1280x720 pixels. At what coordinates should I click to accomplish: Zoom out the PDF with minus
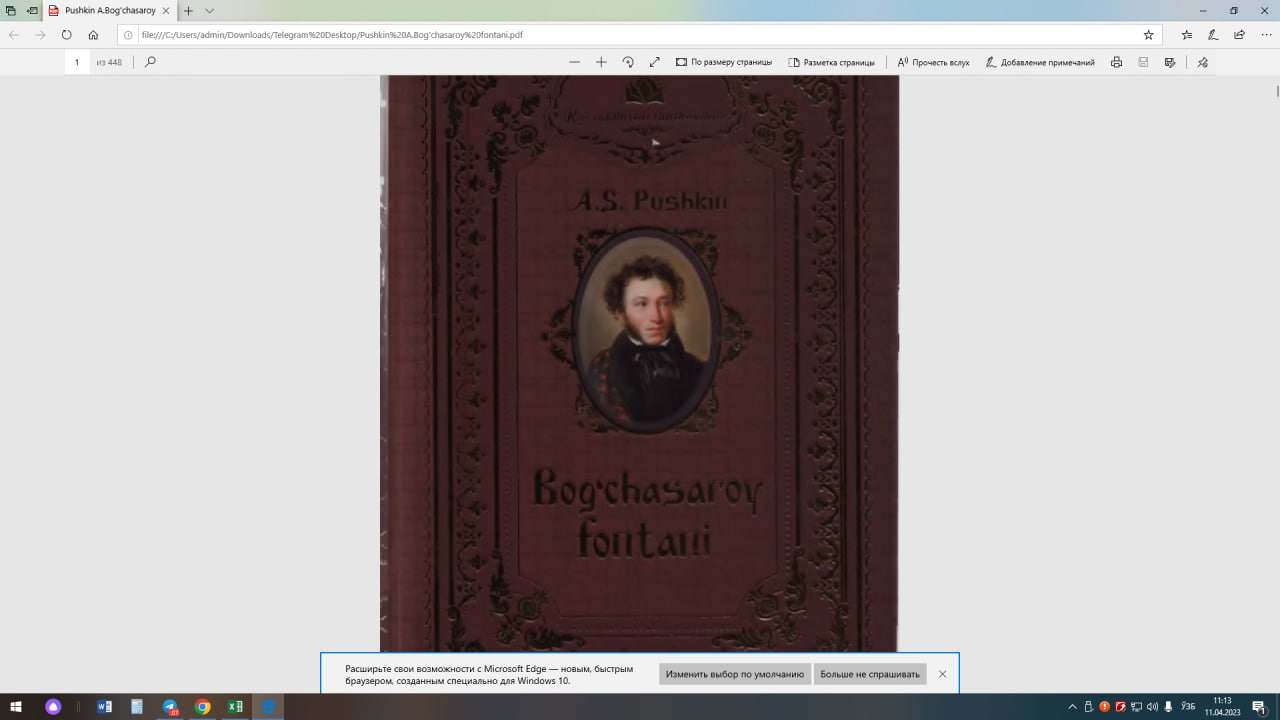pos(574,62)
